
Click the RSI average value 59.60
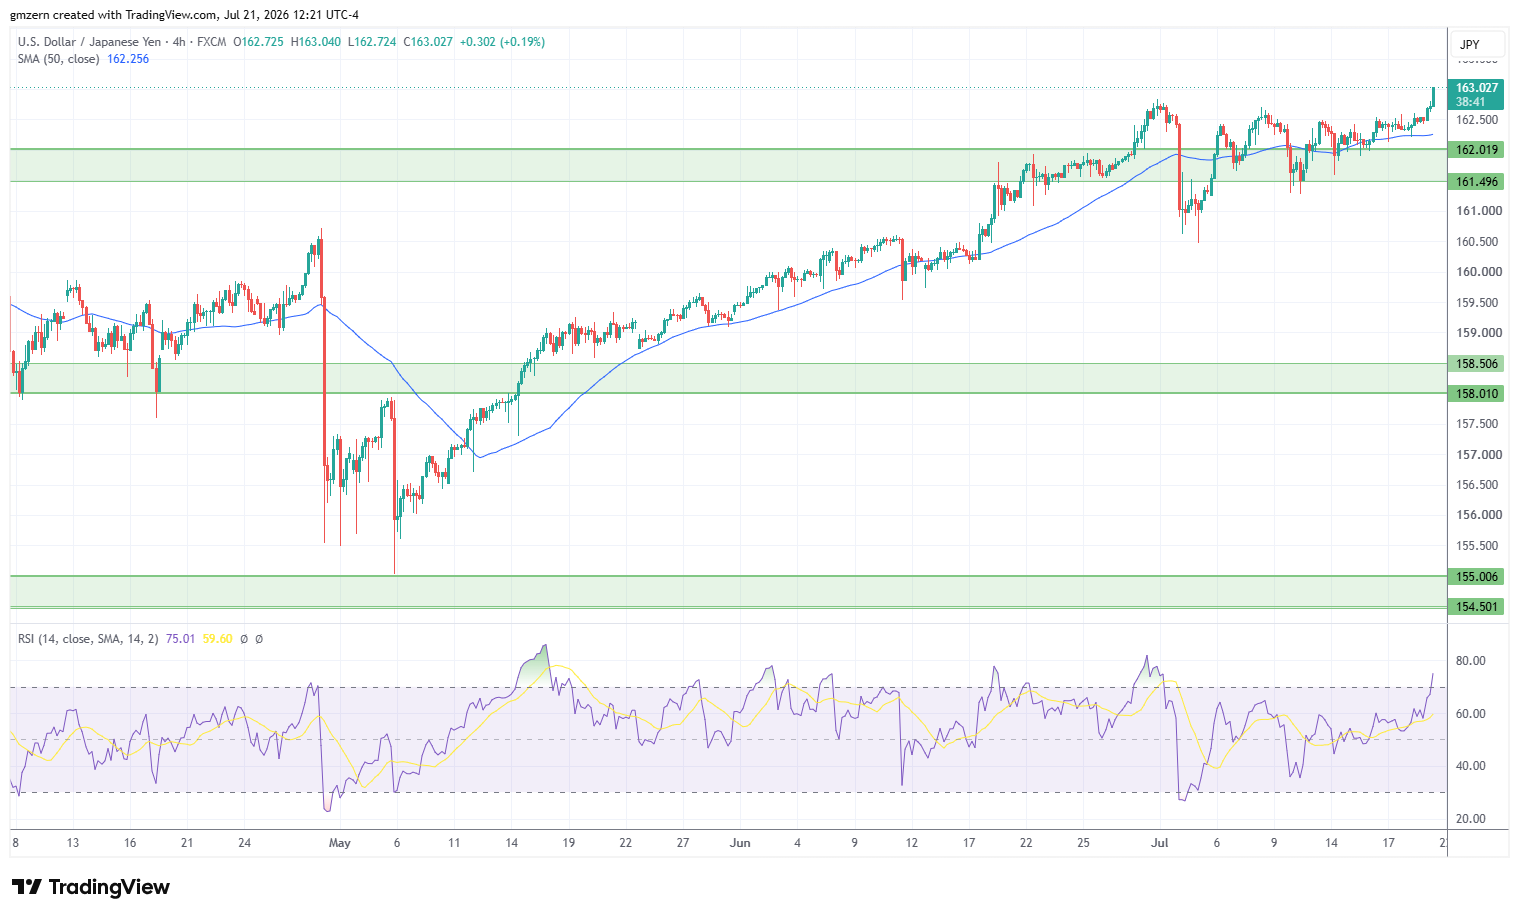click(x=217, y=638)
